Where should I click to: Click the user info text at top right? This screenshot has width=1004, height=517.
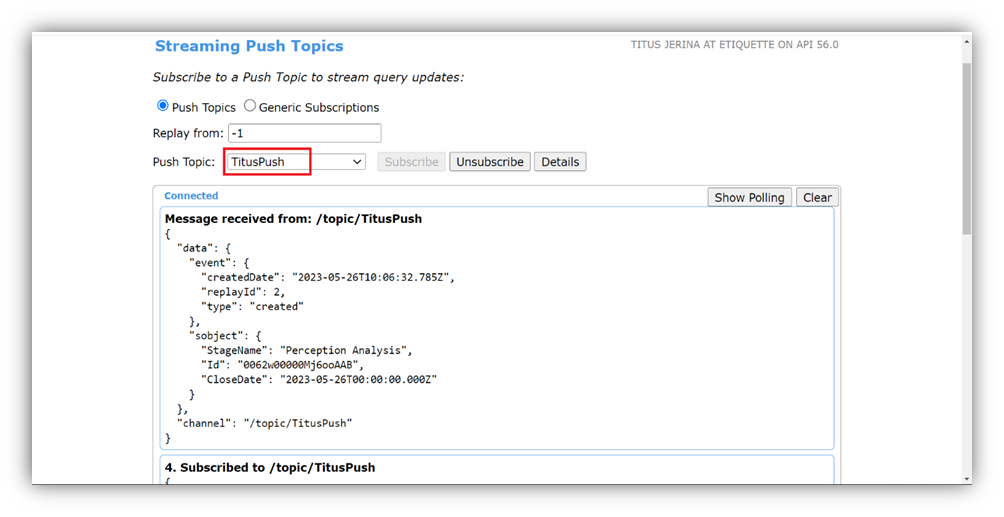[734, 45]
